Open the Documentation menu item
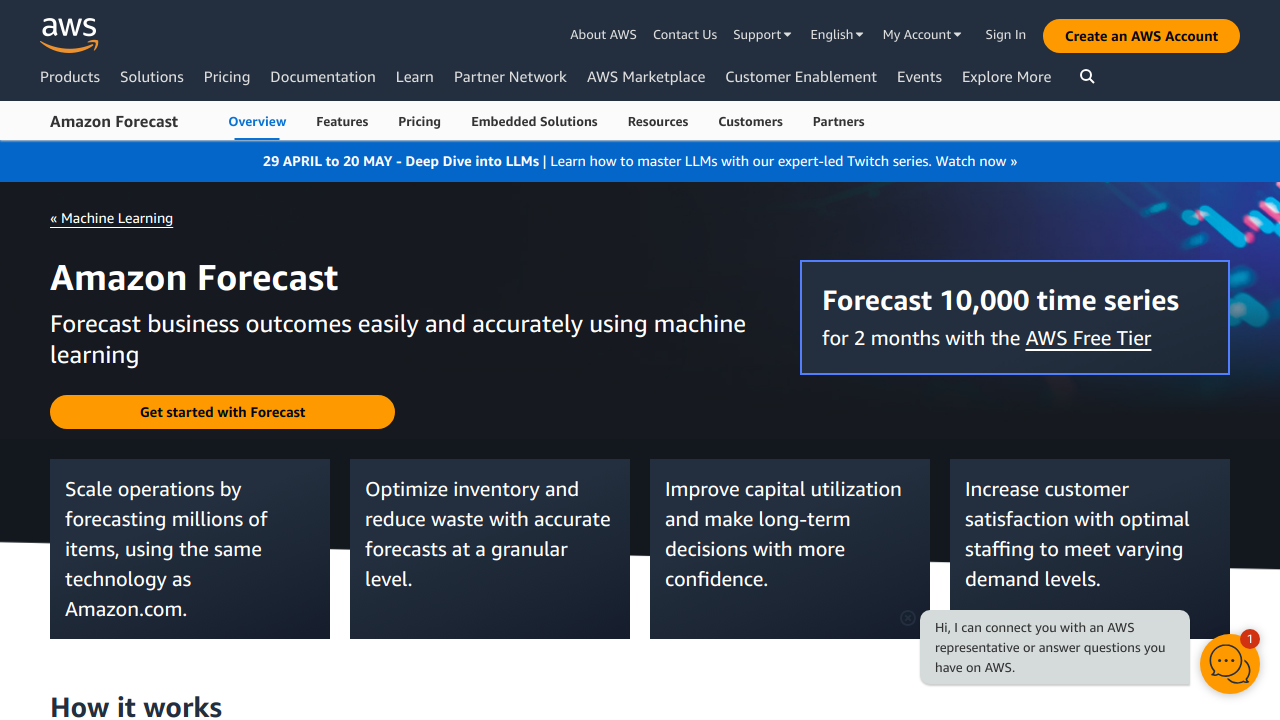The height and width of the screenshot is (720, 1280). pyautogui.click(x=323, y=77)
